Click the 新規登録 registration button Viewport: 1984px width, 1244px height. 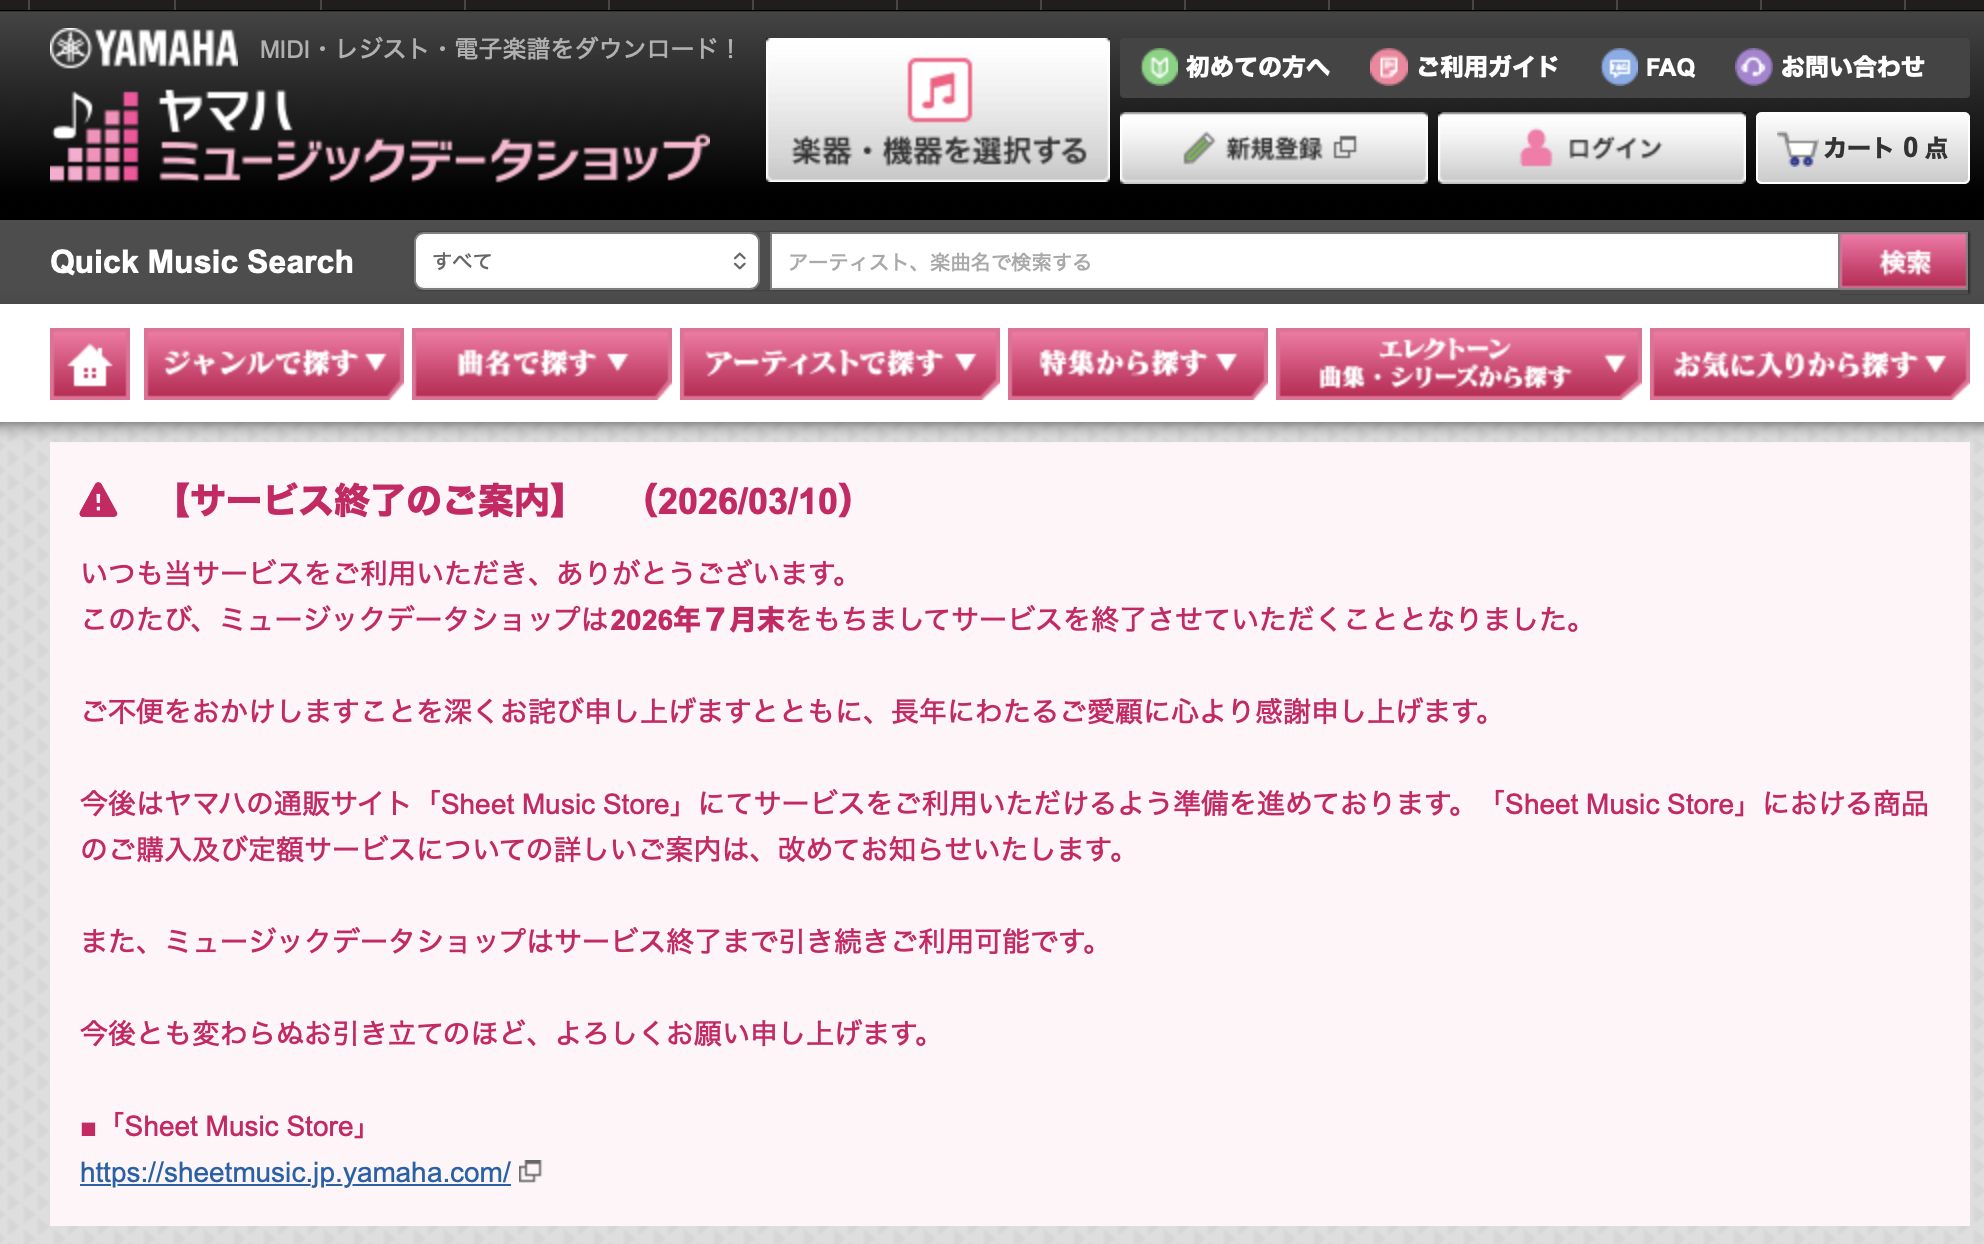1274,148
